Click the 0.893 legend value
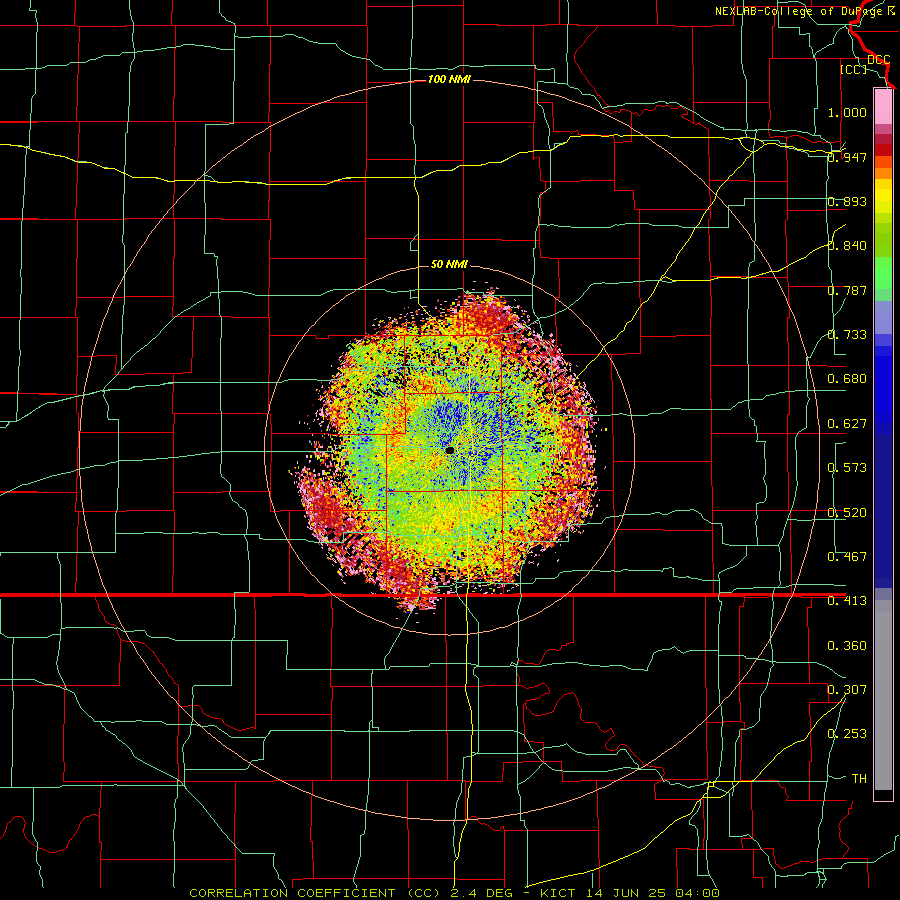 click(847, 201)
